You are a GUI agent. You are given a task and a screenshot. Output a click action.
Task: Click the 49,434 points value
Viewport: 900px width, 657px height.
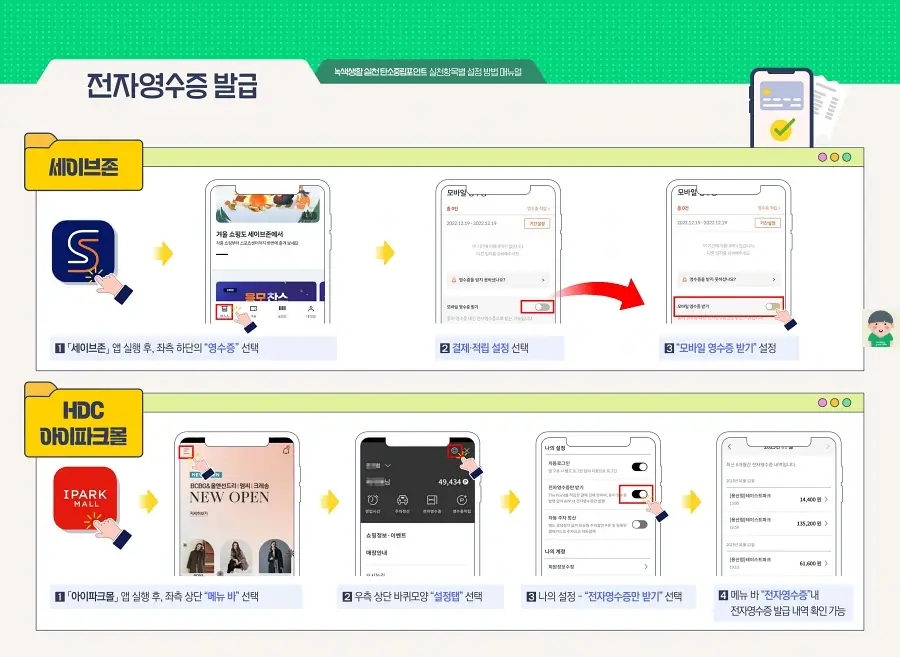click(449, 482)
